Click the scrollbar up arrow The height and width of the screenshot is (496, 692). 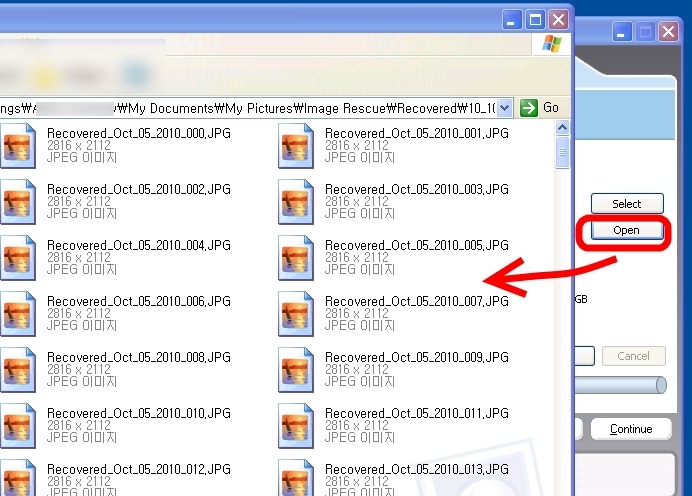pos(563,130)
